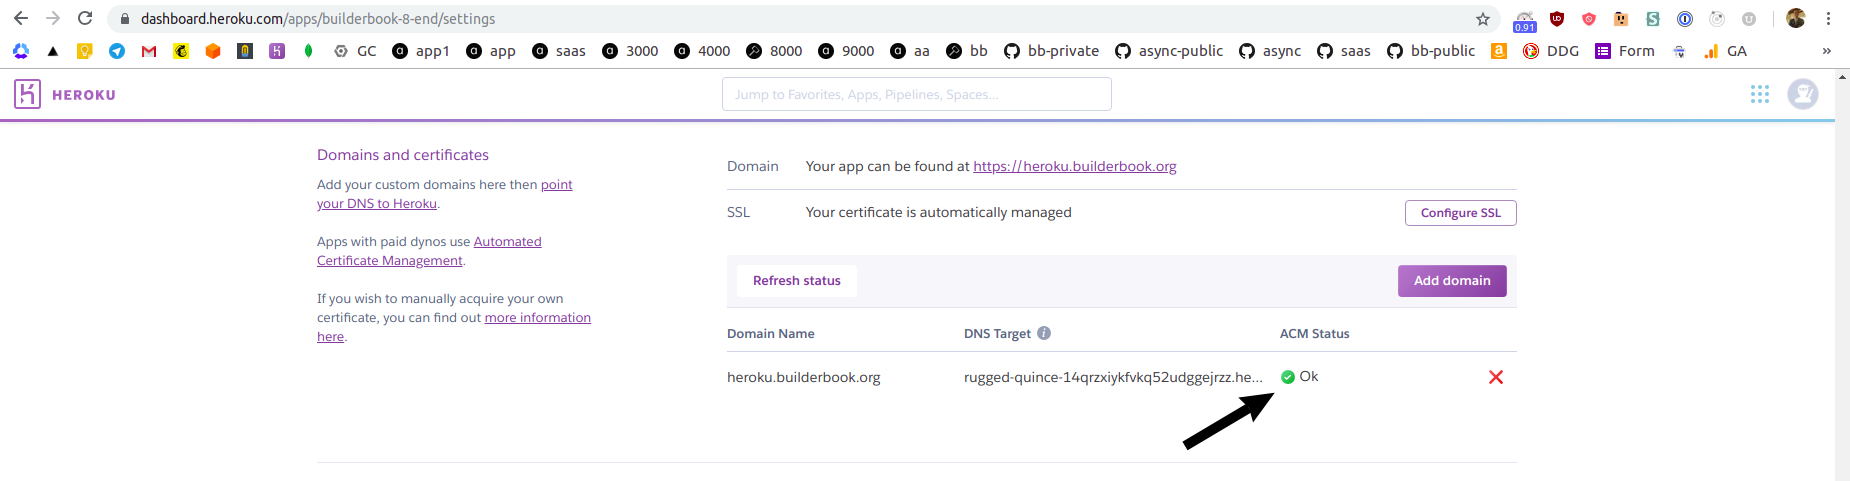Open the bb-private GitHub bookmark
This screenshot has height=481, width=1850.
pos(1052,51)
